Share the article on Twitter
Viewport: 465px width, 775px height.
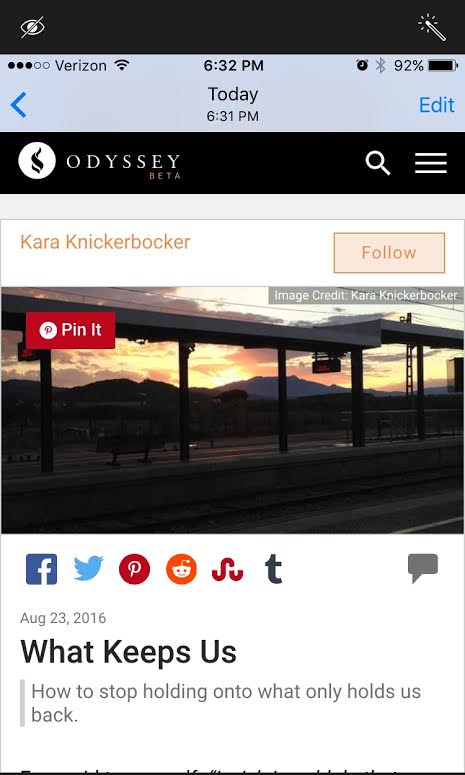click(x=88, y=569)
